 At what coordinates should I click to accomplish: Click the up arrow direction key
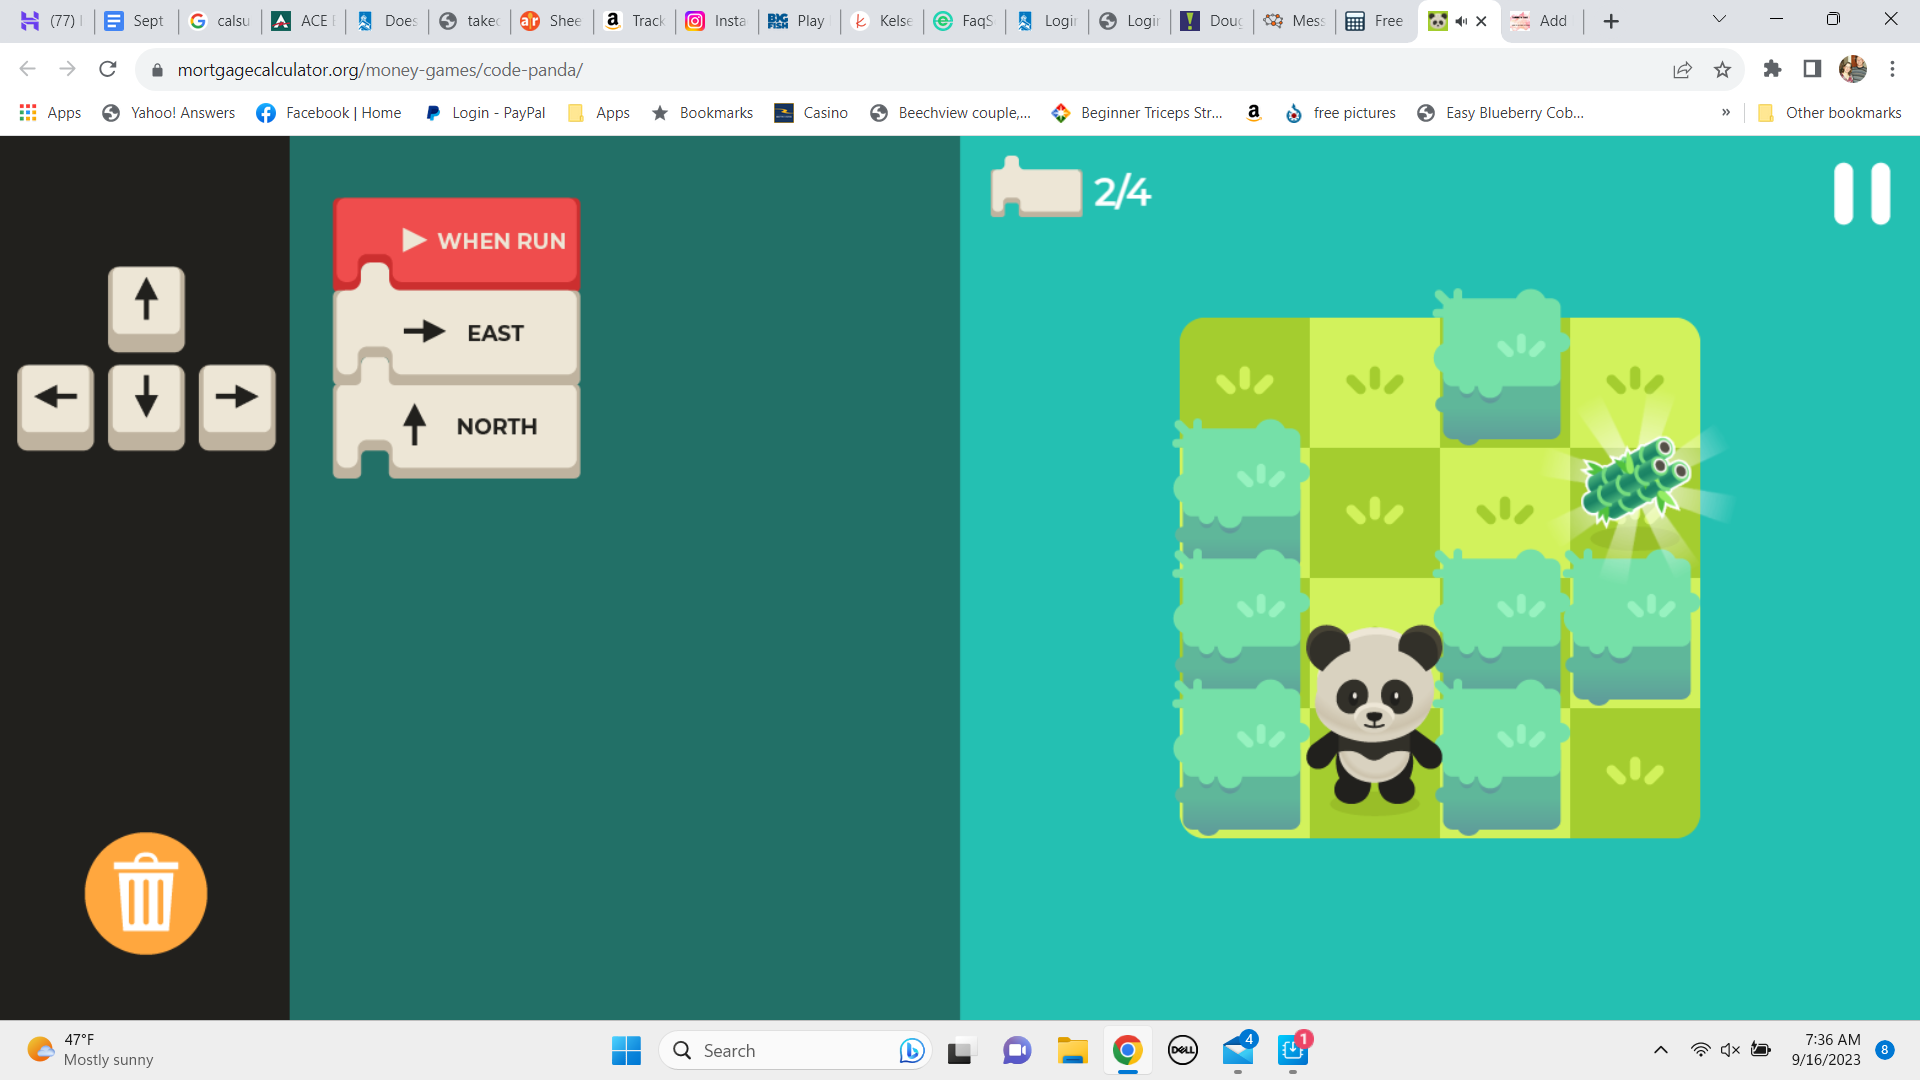146,303
